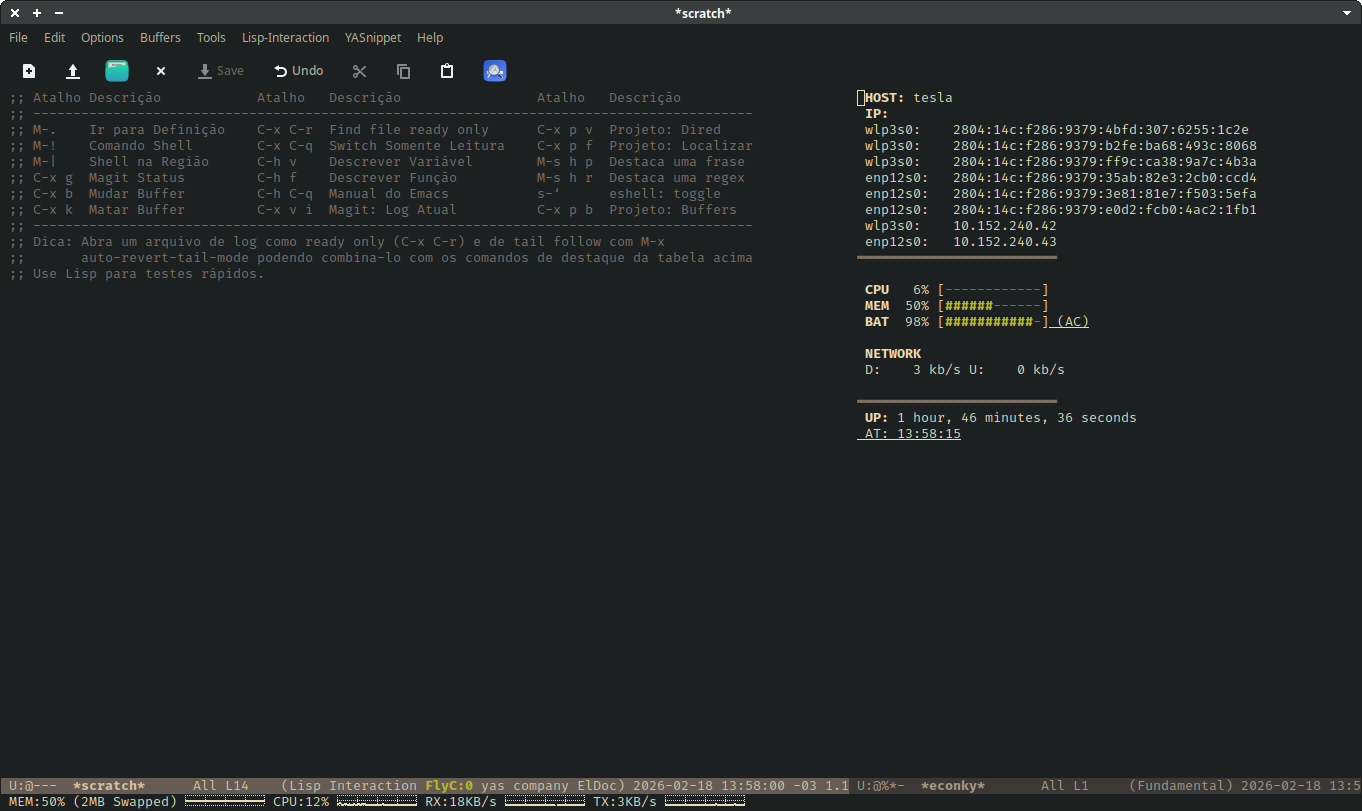The image size is (1362, 811).
Task: Click the Undo toolbar button
Action: click(x=299, y=71)
